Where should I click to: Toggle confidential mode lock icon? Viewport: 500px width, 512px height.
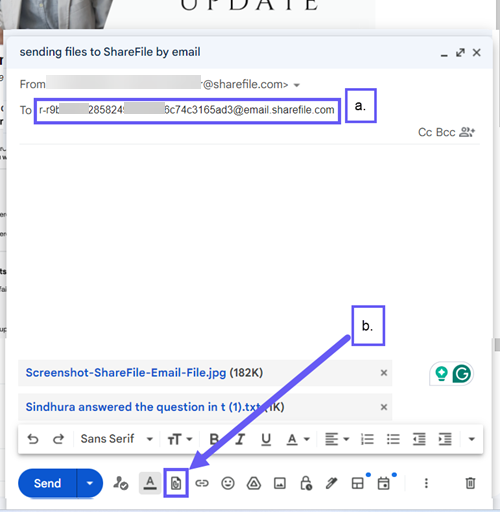pos(306,483)
